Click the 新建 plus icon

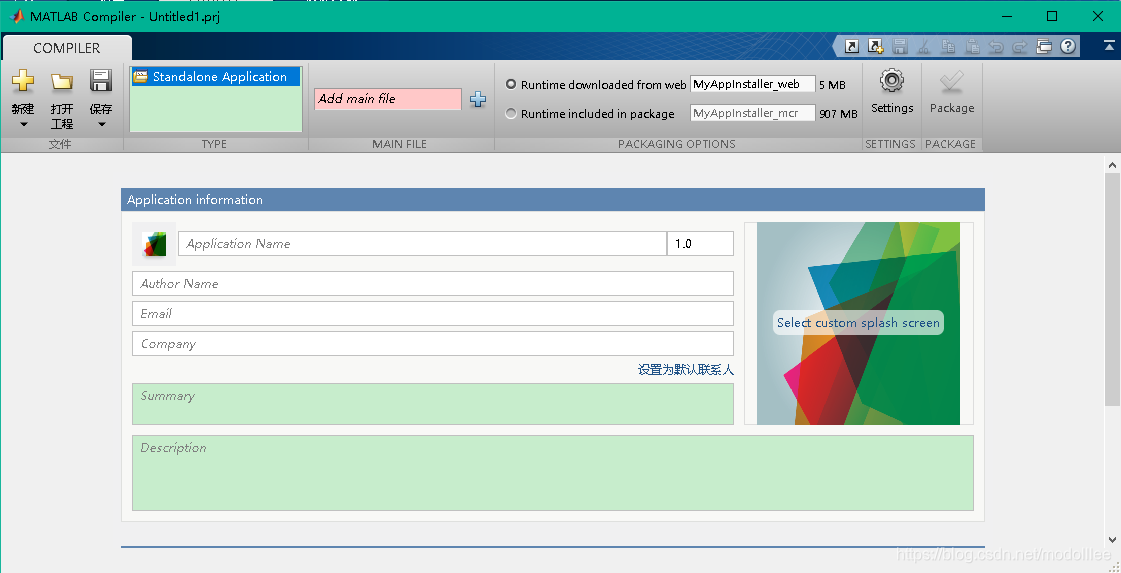coord(23,80)
